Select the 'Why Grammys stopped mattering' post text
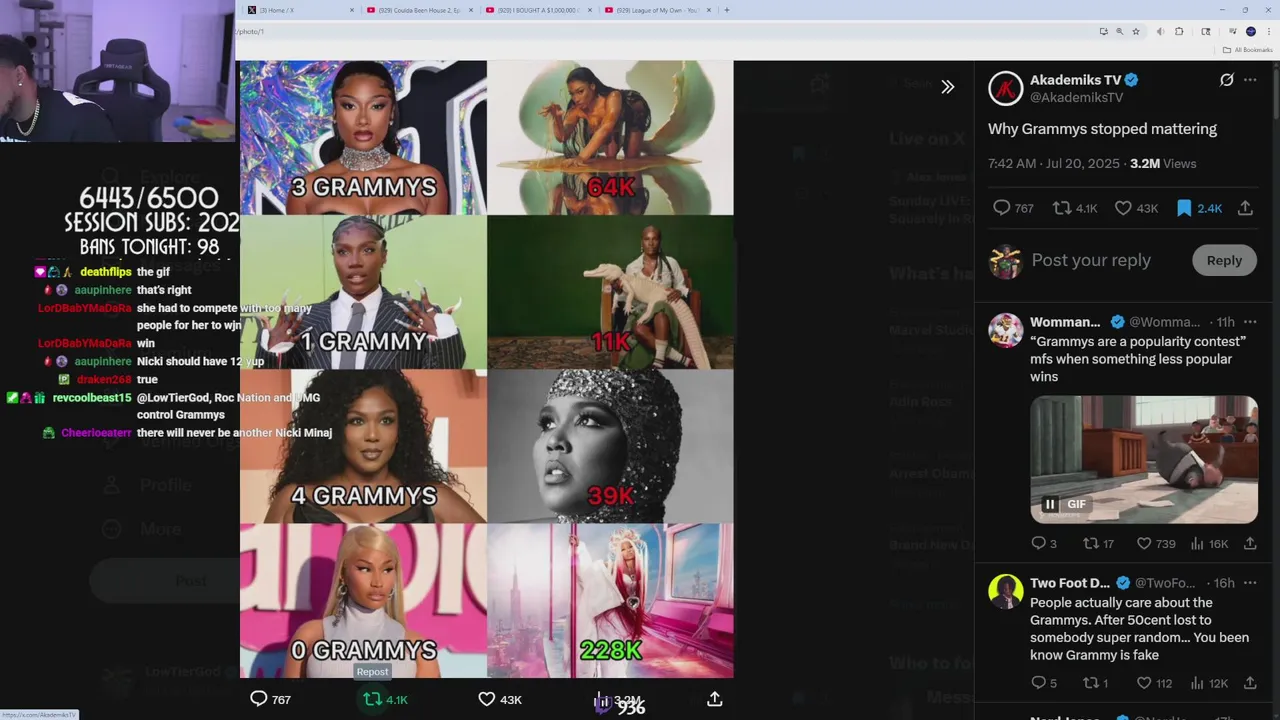 pos(1102,129)
